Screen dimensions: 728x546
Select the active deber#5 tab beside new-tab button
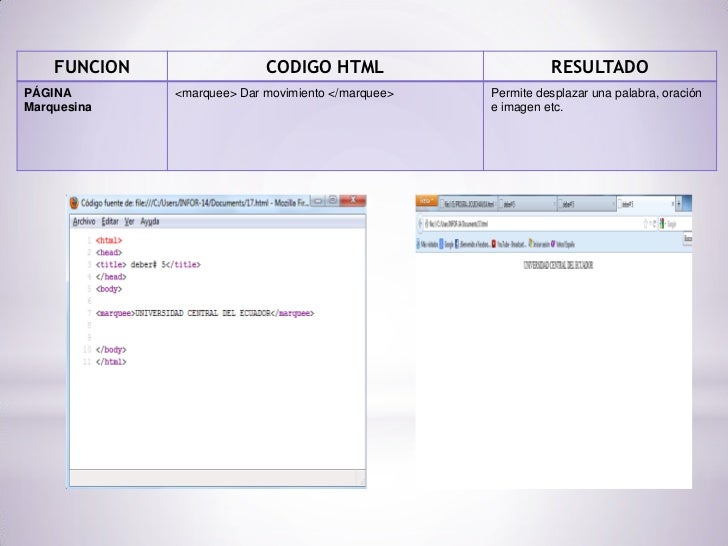tap(646, 204)
